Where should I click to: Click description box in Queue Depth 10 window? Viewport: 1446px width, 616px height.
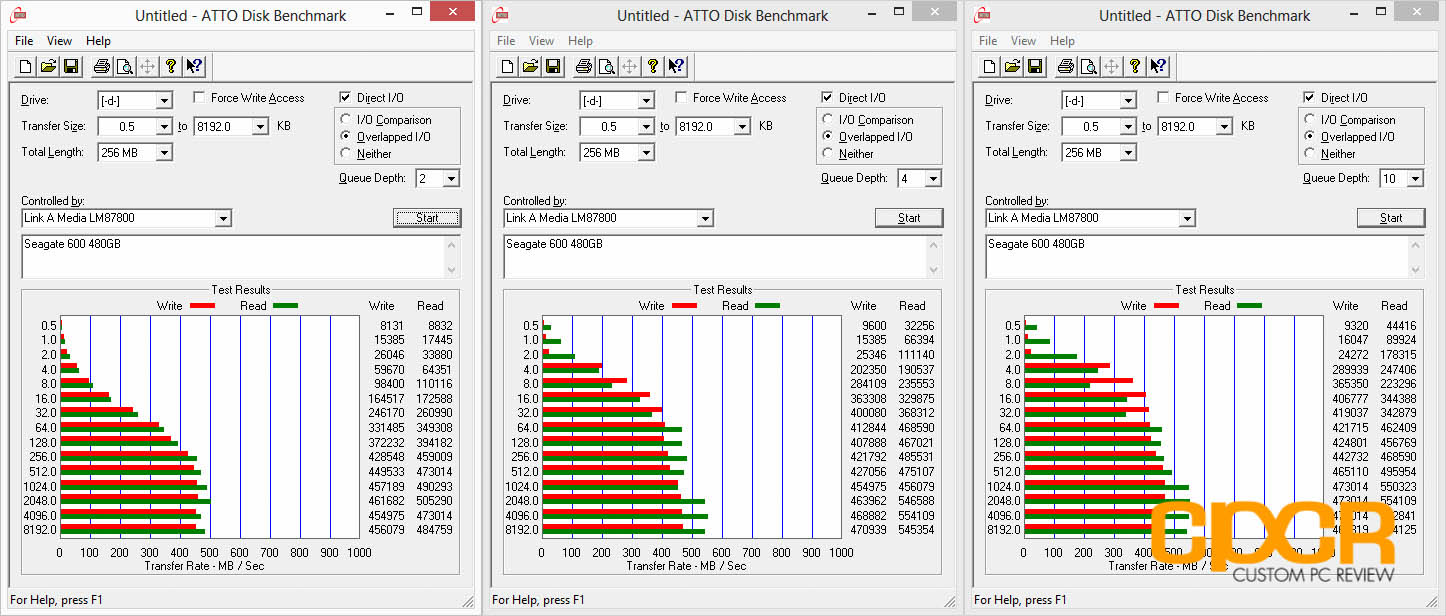[x=1205, y=257]
